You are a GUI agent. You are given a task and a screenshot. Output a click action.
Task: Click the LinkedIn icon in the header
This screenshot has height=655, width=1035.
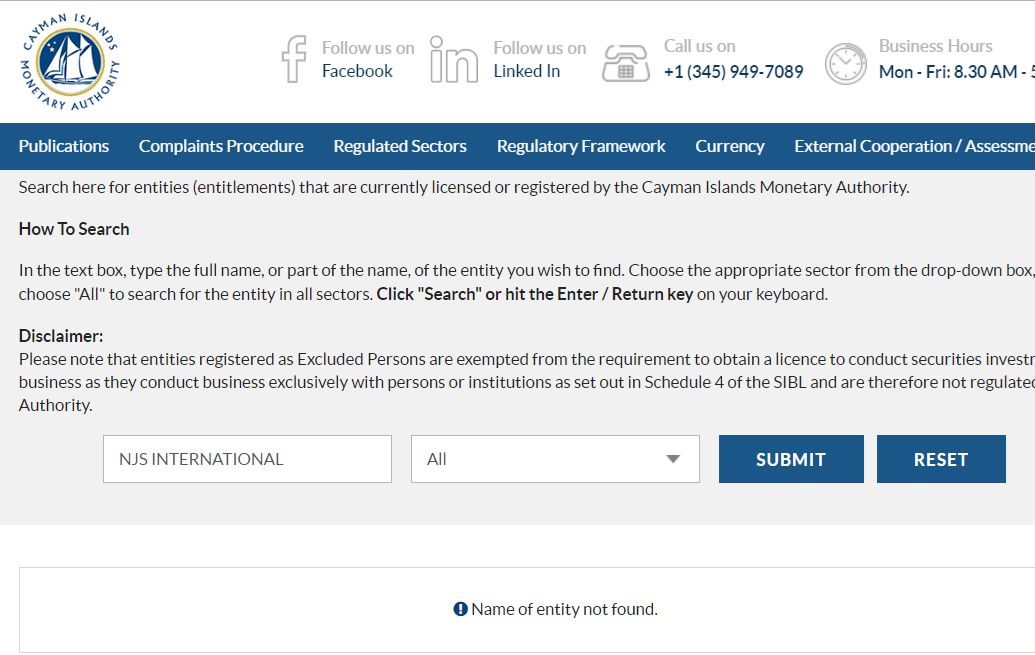point(453,59)
